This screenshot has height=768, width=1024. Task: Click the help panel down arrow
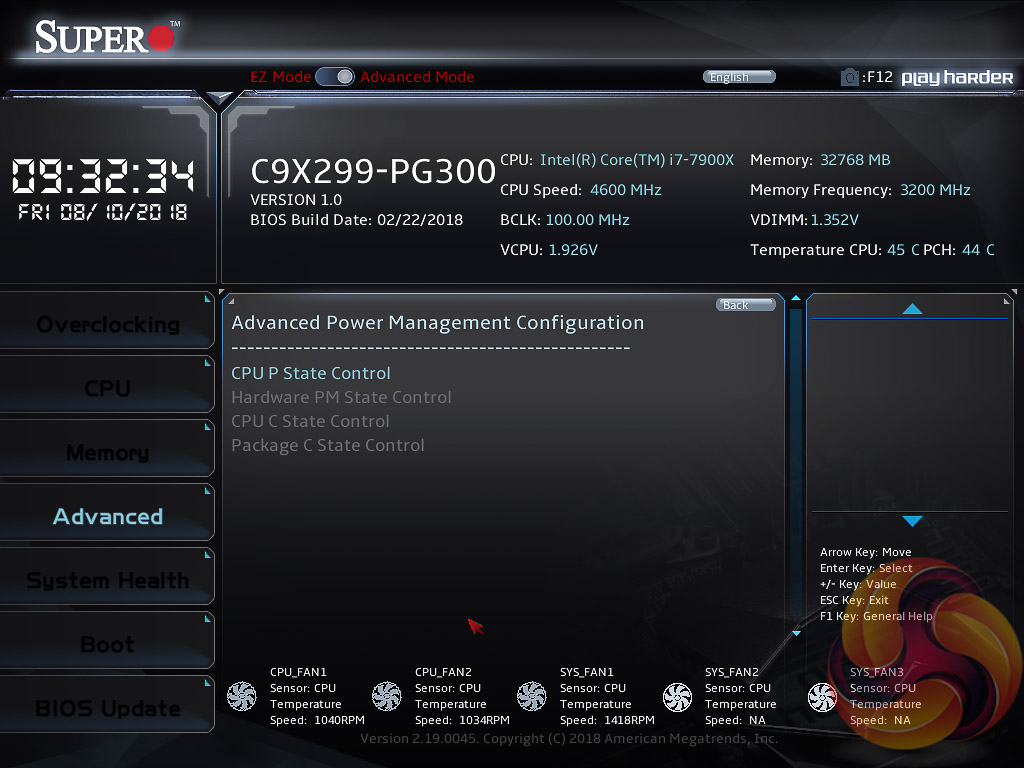pyautogui.click(x=912, y=521)
